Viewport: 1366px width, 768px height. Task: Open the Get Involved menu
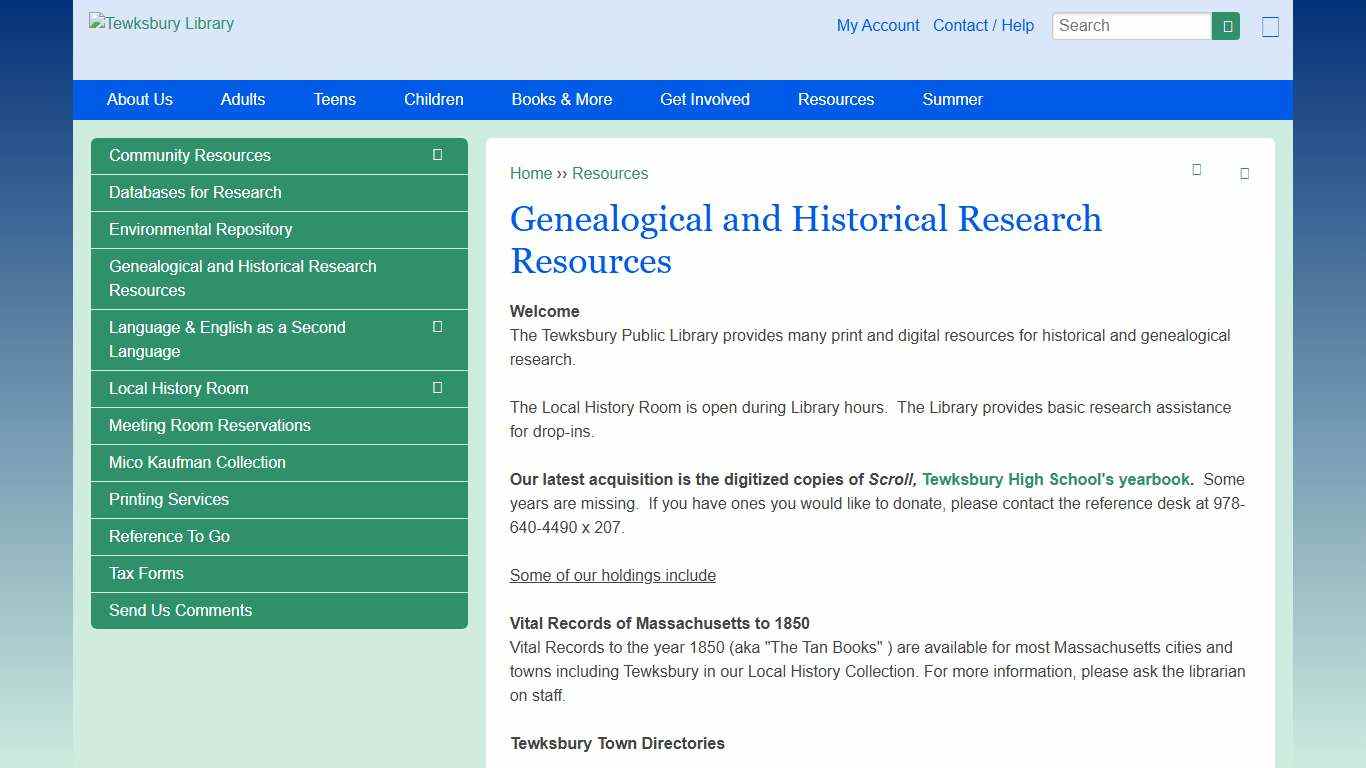point(704,100)
